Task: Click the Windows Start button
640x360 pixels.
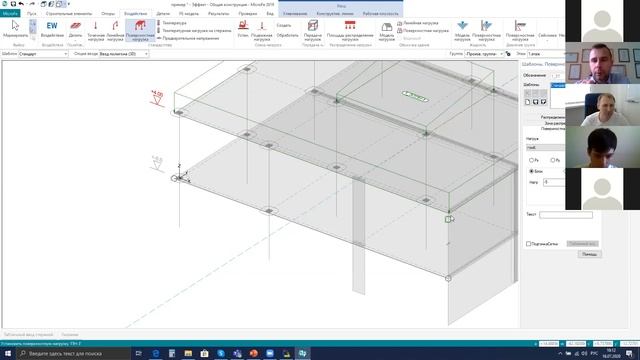Action: (8, 353)
